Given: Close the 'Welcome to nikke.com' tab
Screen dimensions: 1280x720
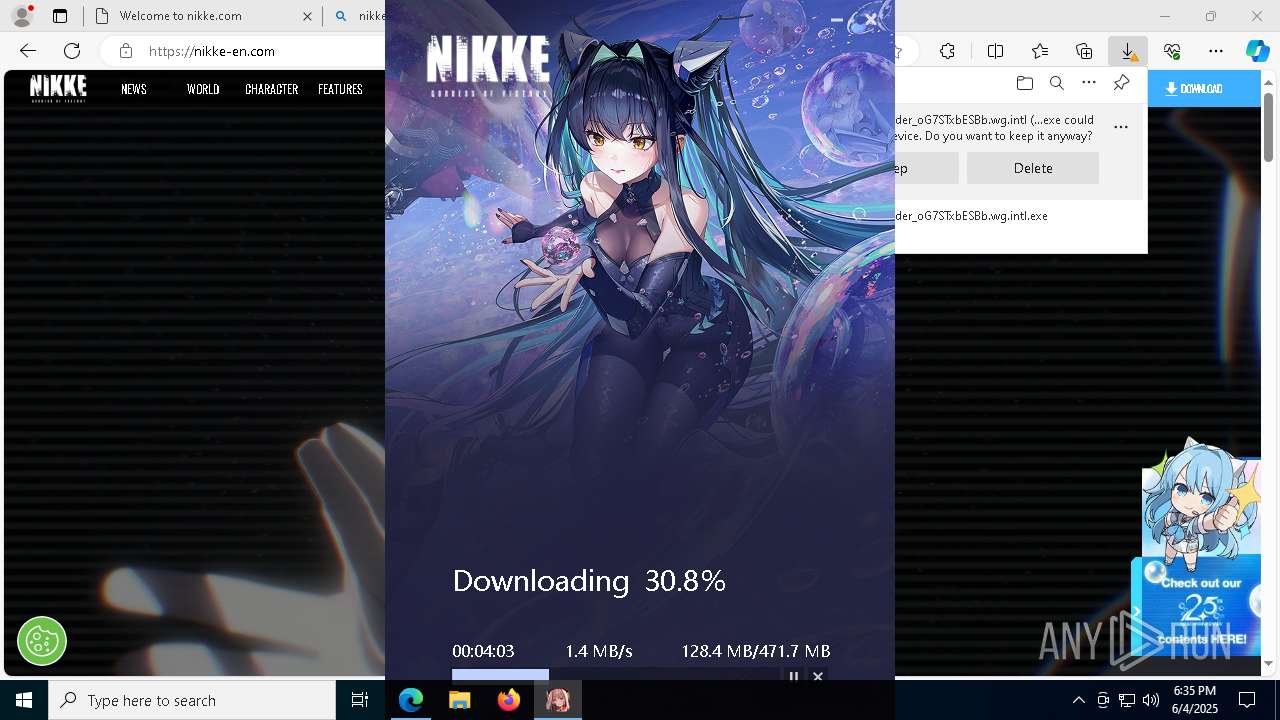Looking at the screenshot, I should (x=307, y=16).
